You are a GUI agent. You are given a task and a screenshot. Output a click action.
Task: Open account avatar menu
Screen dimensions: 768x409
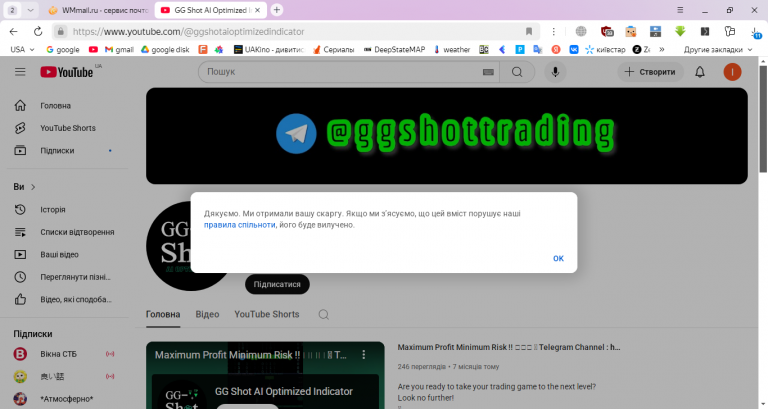pos(732,72)
